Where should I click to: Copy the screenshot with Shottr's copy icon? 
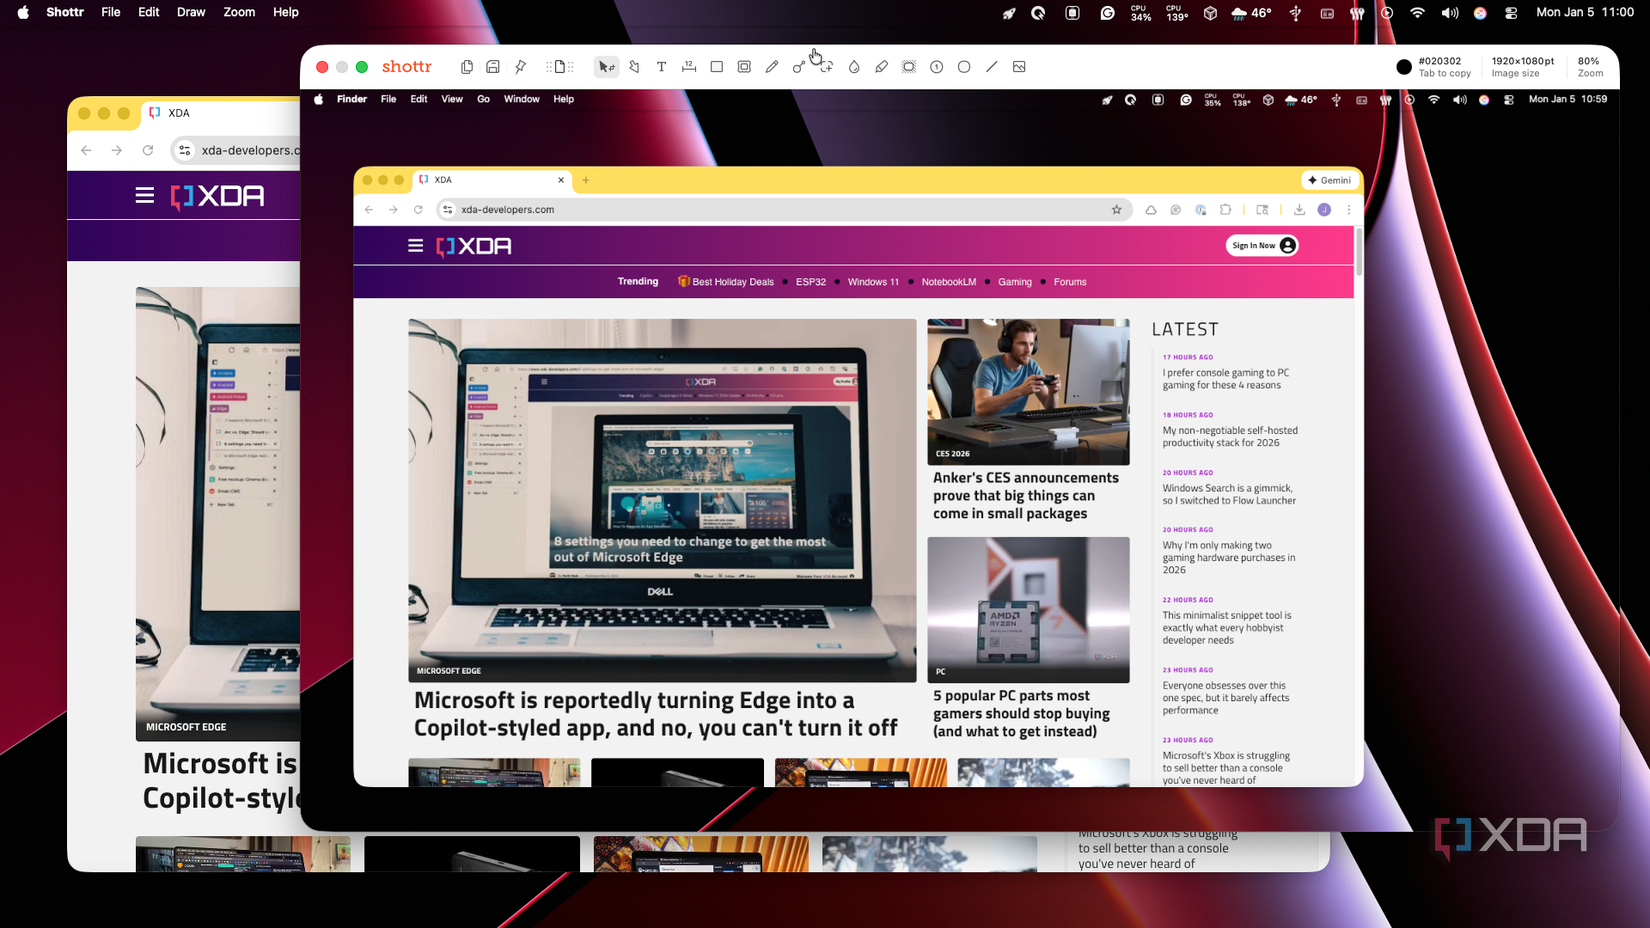point(466,67)
